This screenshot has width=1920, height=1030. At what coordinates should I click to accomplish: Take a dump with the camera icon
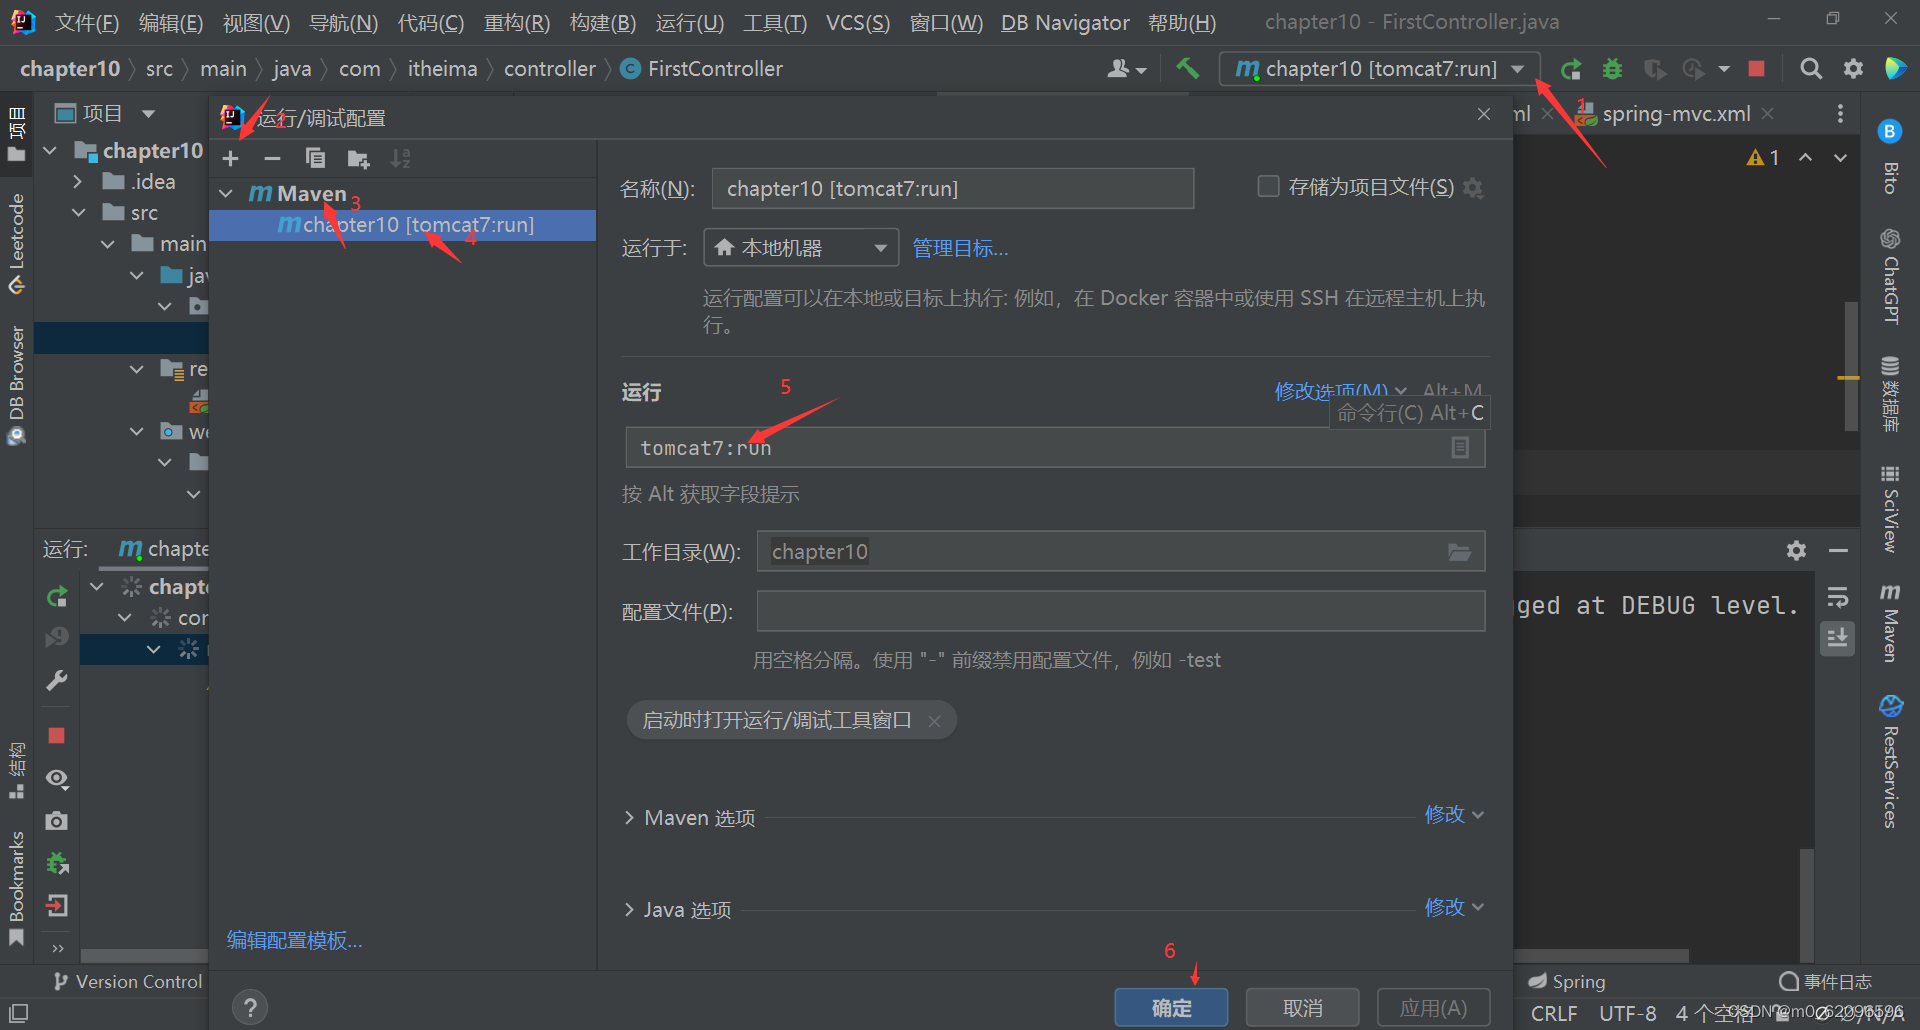pos(57,820)
